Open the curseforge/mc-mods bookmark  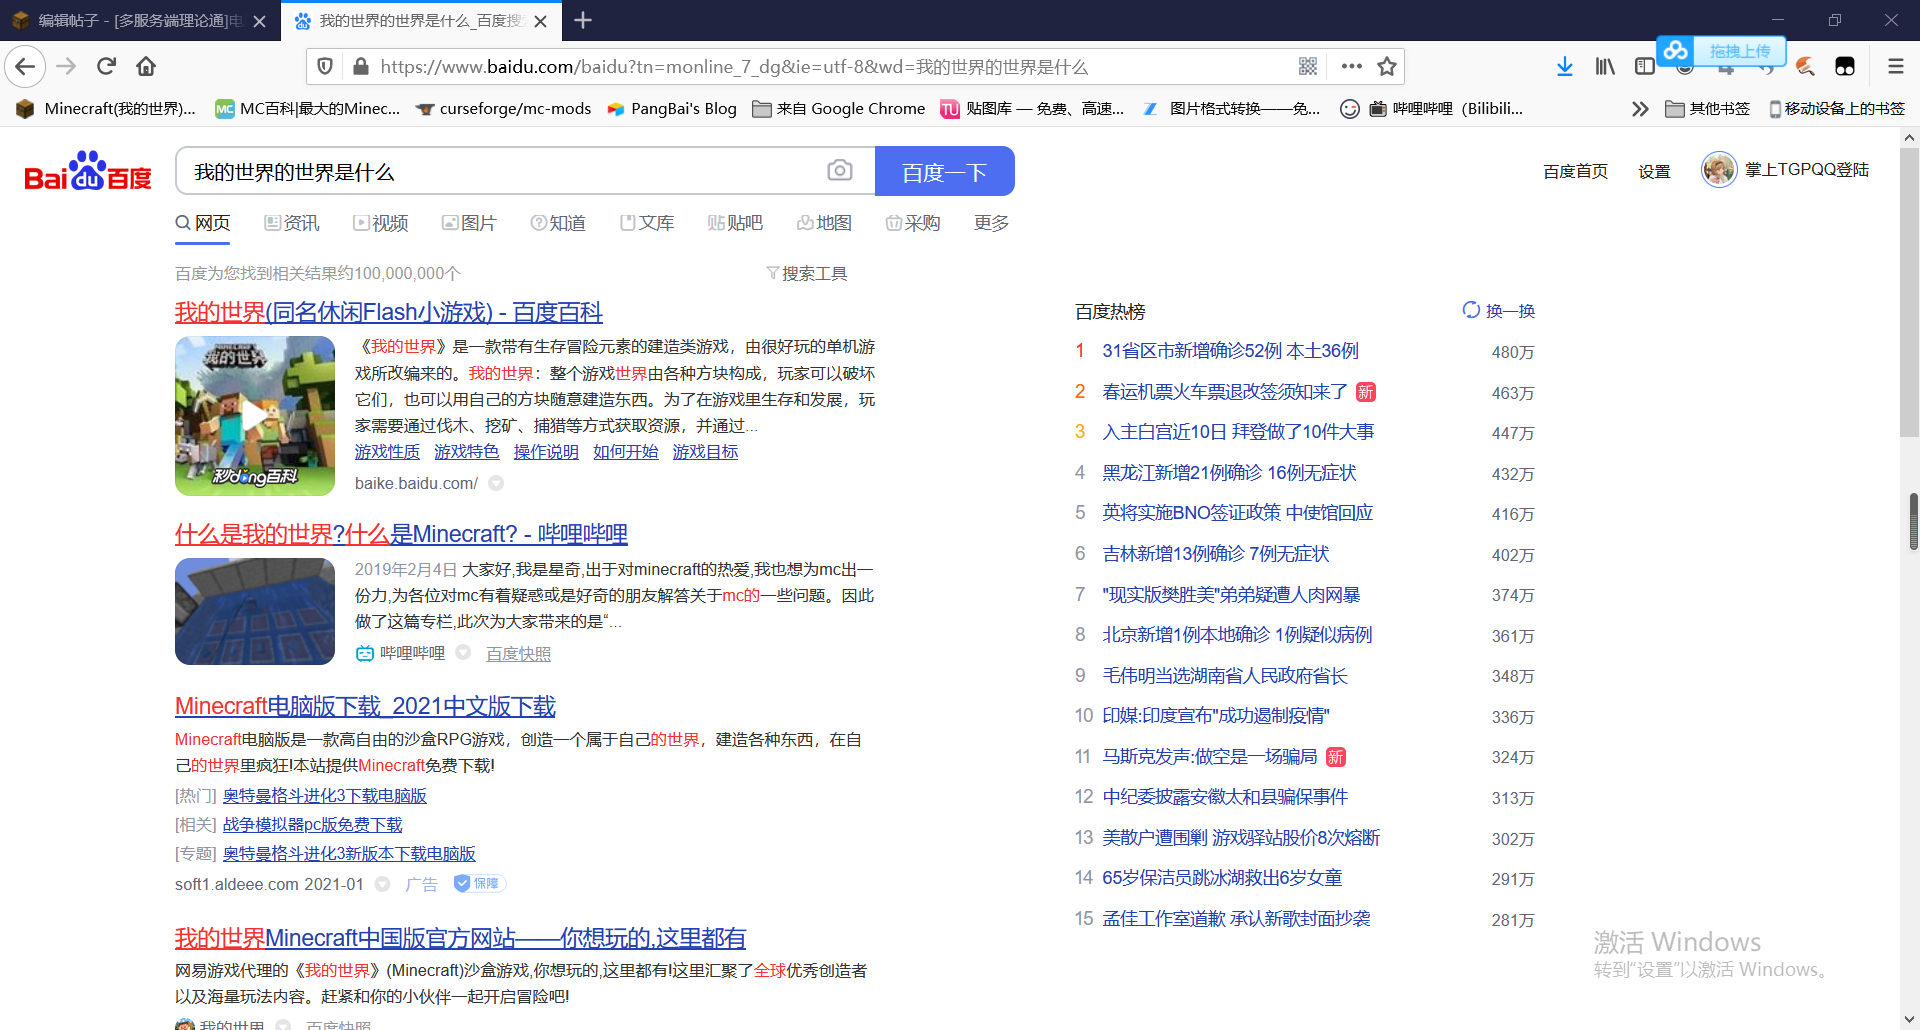[504, 109]
